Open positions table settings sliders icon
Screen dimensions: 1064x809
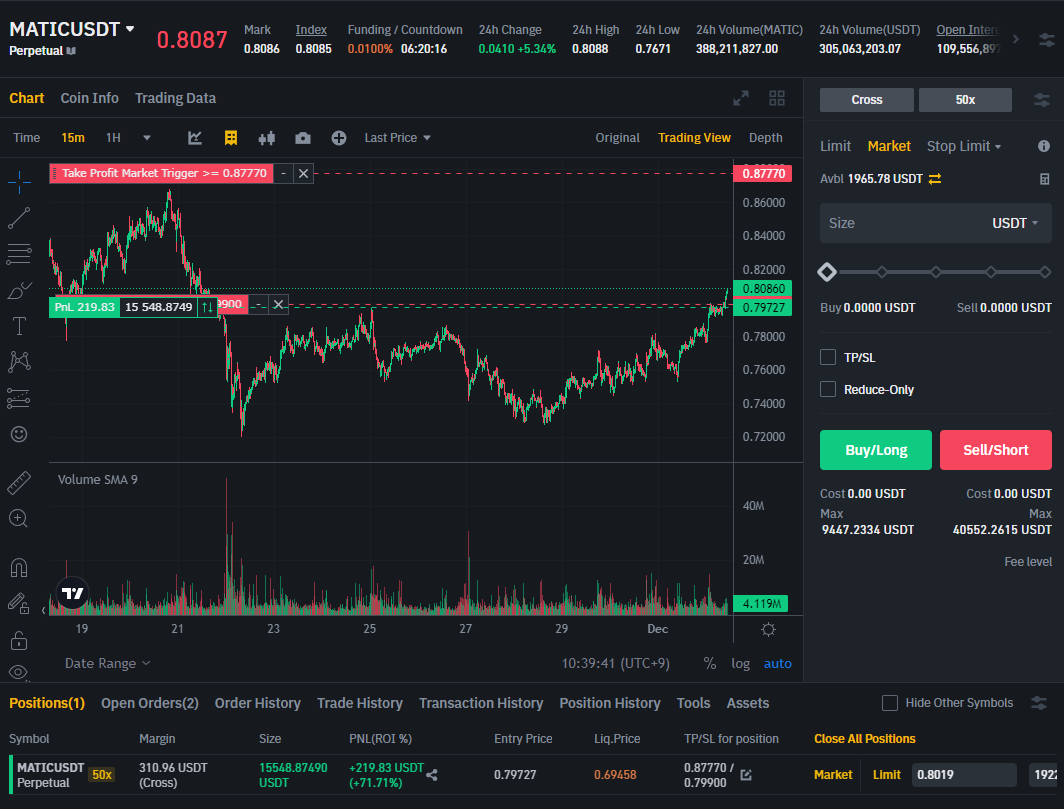[1039, 703]
